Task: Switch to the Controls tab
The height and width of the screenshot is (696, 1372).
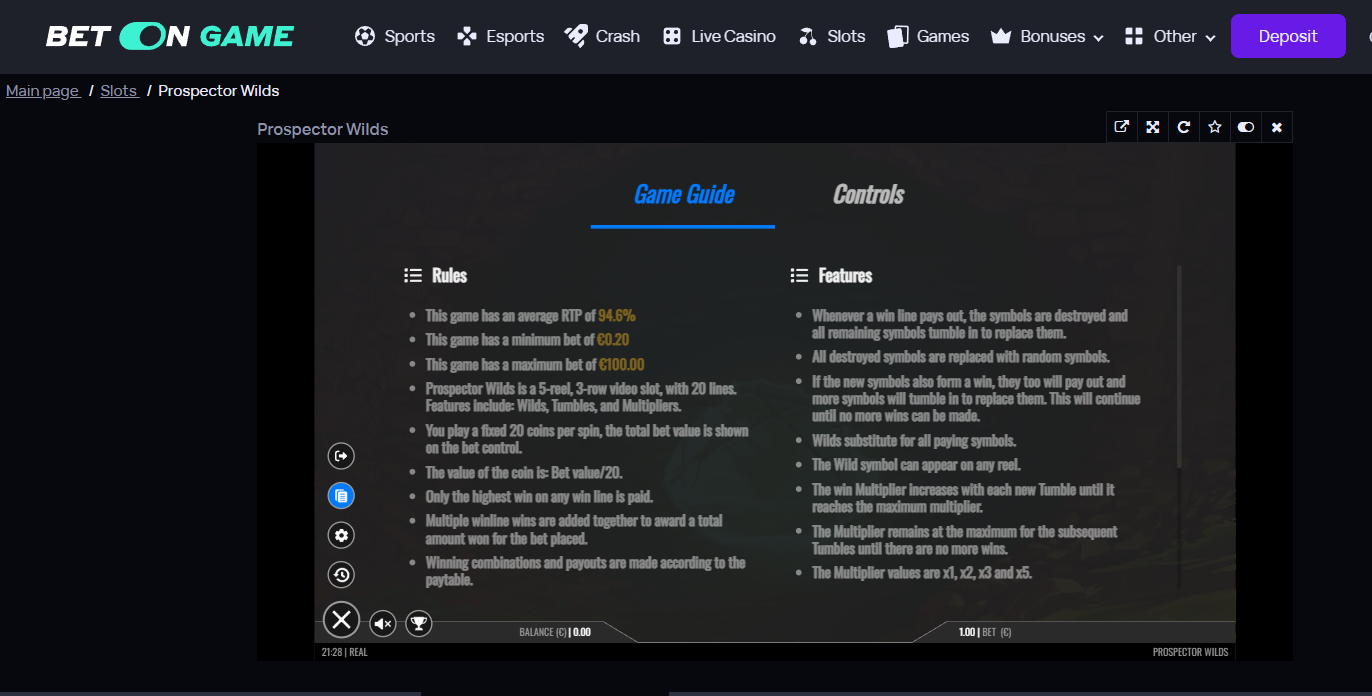Action: [869, 194]
